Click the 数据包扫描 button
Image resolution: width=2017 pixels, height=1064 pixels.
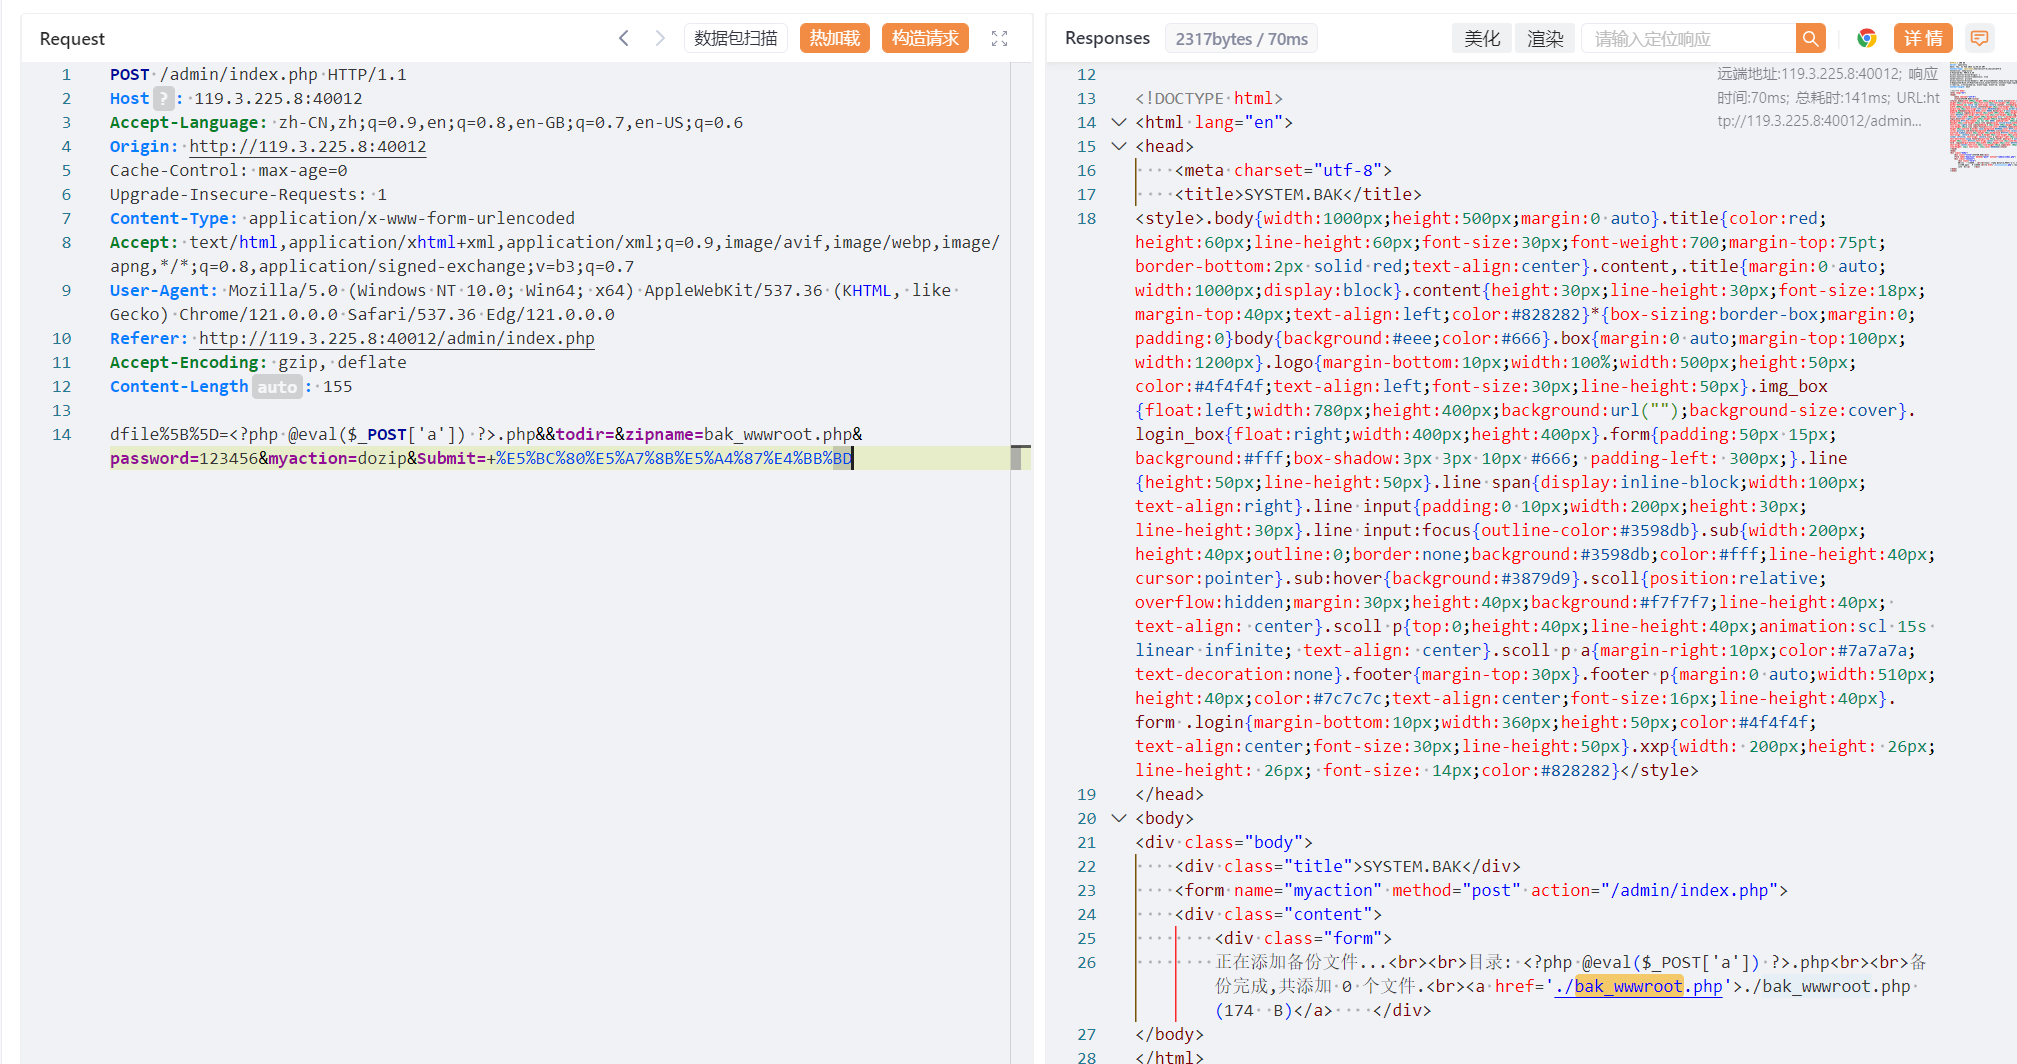pos(736,38)
